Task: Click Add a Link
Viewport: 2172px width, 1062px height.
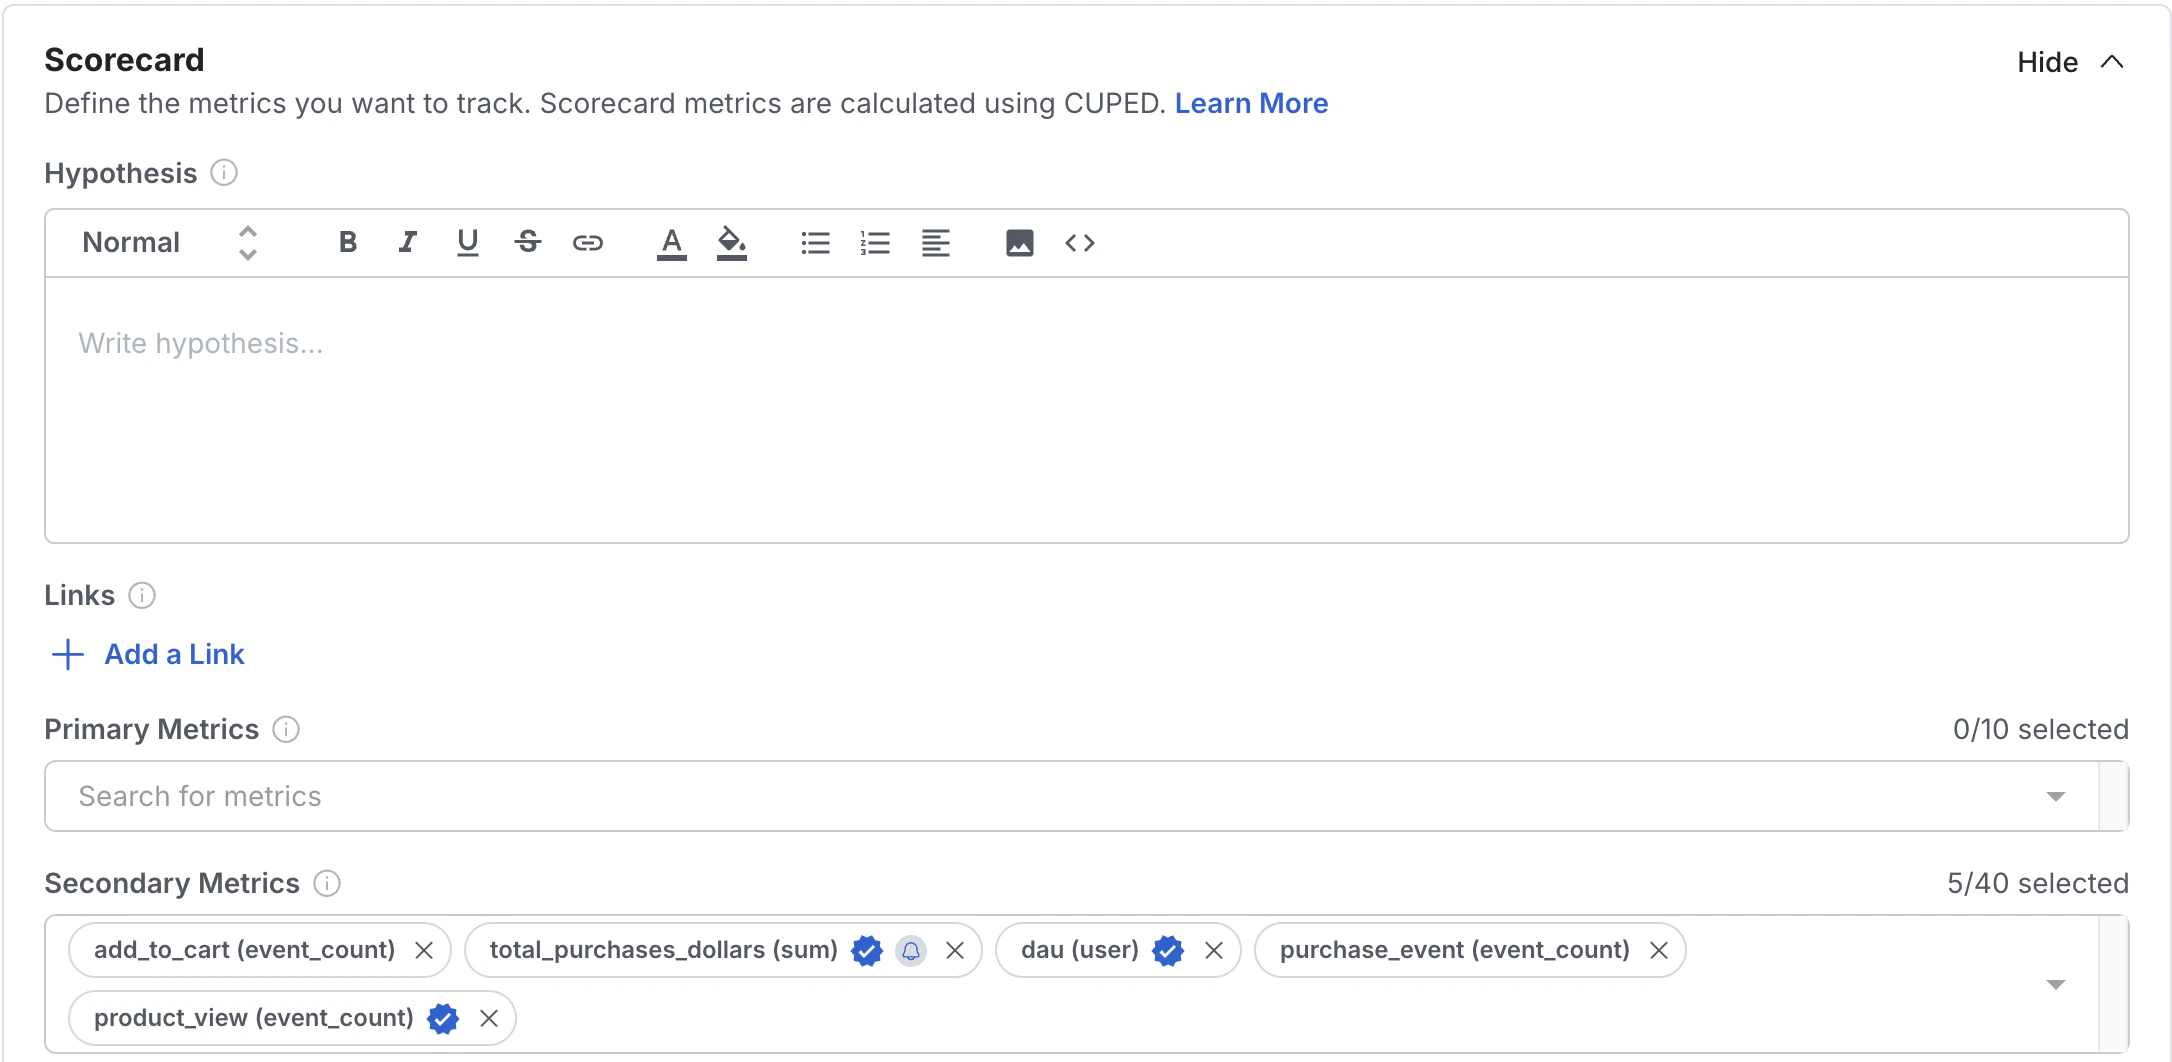Action: point(173,654)
